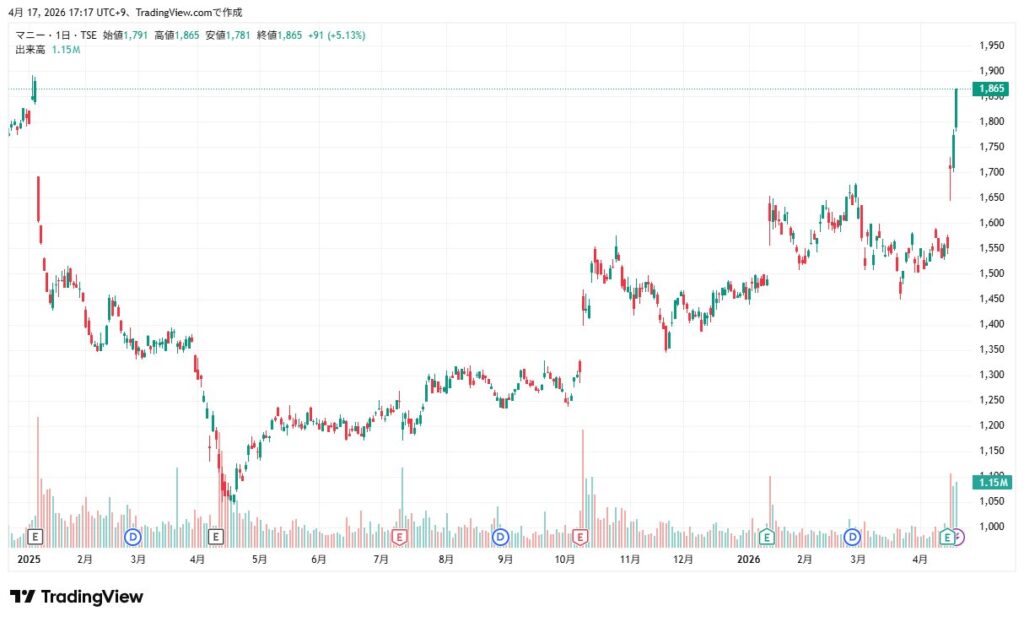Click the red E marker in October 2025

click(580, 537)
